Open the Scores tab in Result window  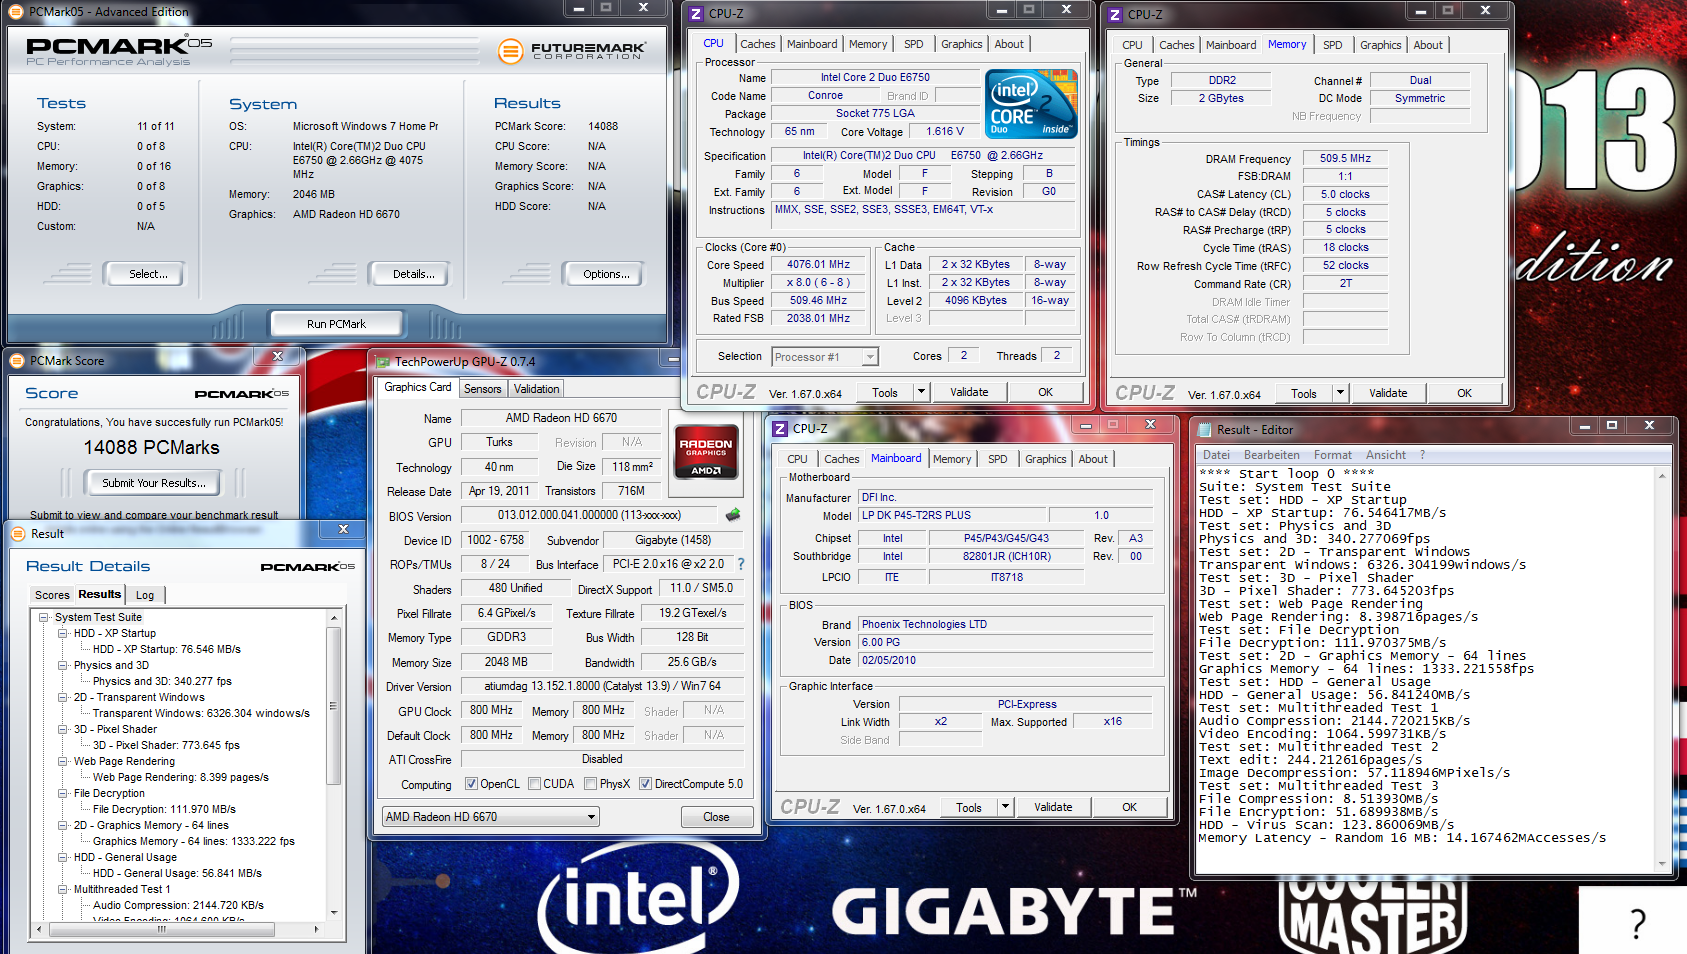[x=52, y=595]
